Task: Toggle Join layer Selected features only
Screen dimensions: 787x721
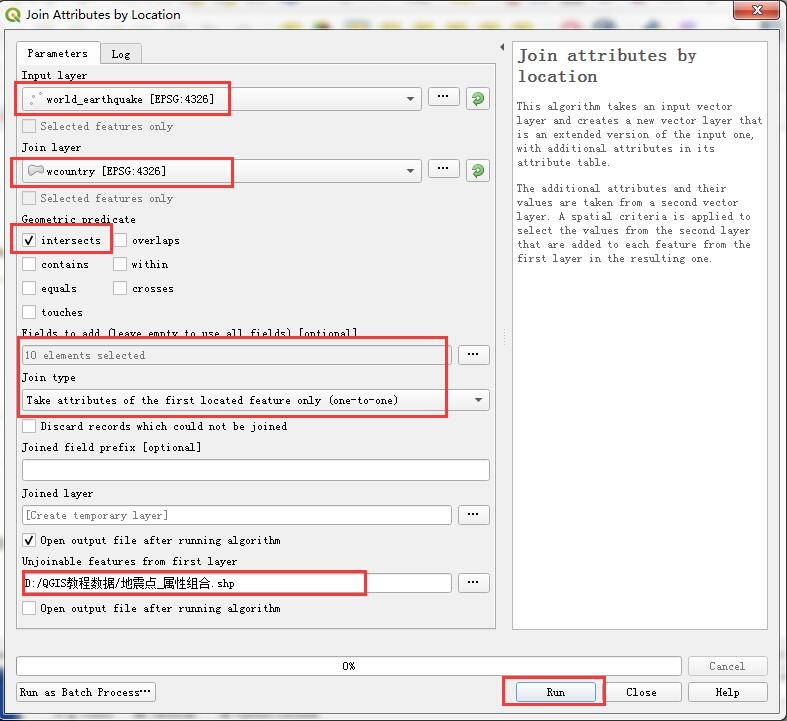Action: click(29, 198)
